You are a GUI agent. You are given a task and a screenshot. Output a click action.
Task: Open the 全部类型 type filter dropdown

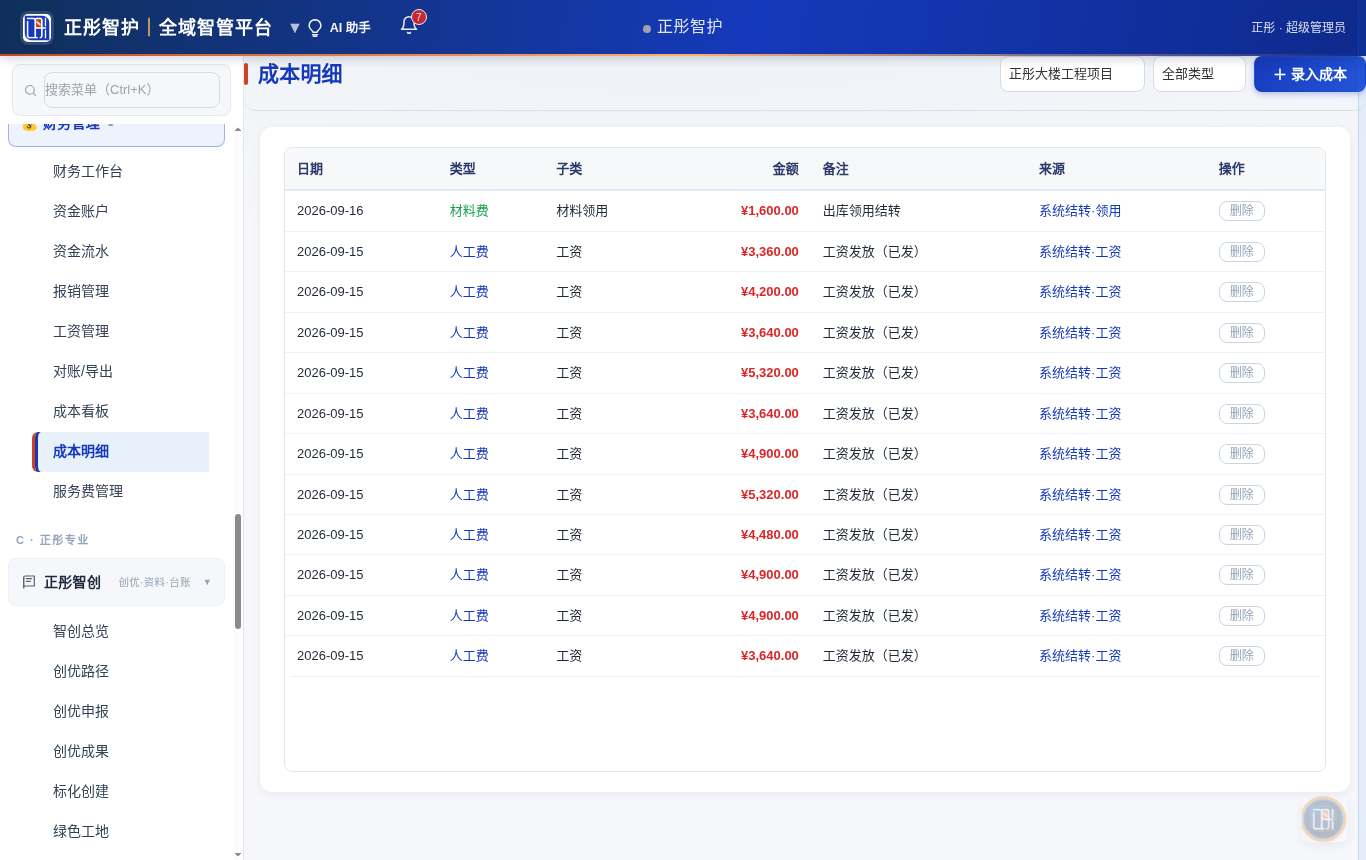1199,74
